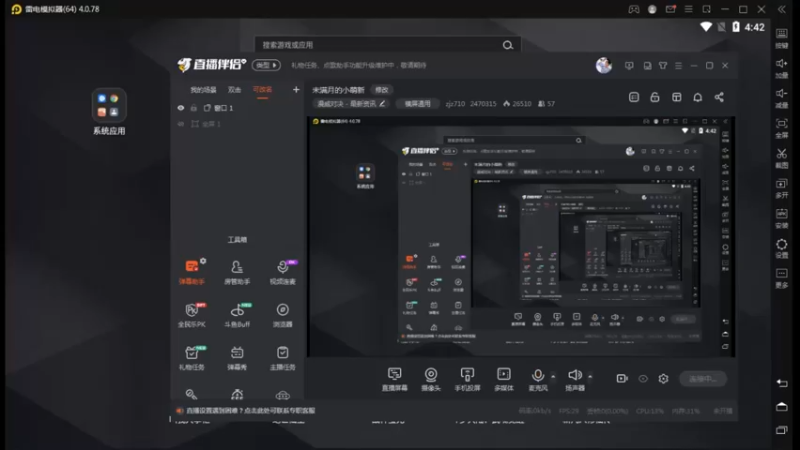800x450 pixels.
Task: Open the save-style icon in title bar
Action: point(647,66)
